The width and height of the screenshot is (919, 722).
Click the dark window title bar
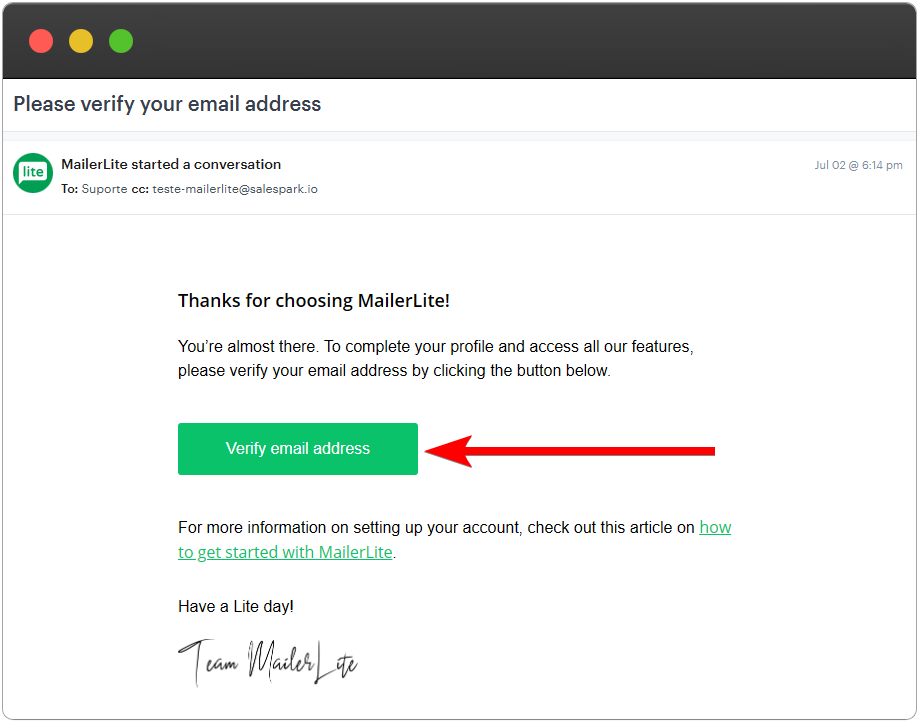pyautogui.click(x=500, y=41)
